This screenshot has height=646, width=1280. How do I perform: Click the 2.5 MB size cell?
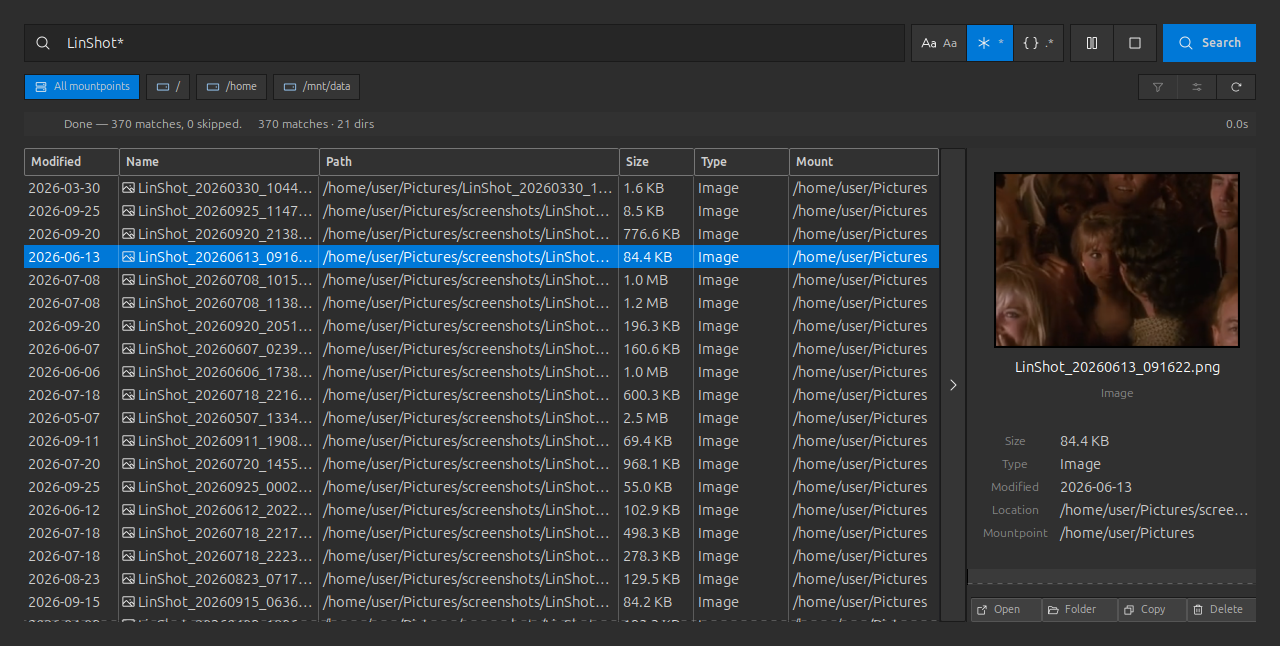coord(657,418)
